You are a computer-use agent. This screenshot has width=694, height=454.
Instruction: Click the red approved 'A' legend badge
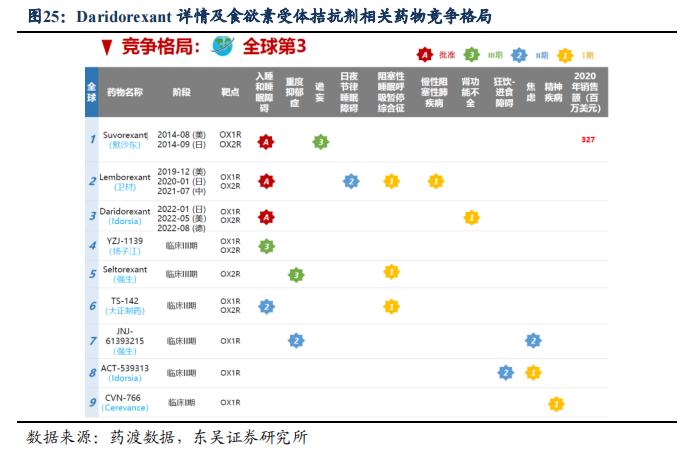(x=424, y=55)
